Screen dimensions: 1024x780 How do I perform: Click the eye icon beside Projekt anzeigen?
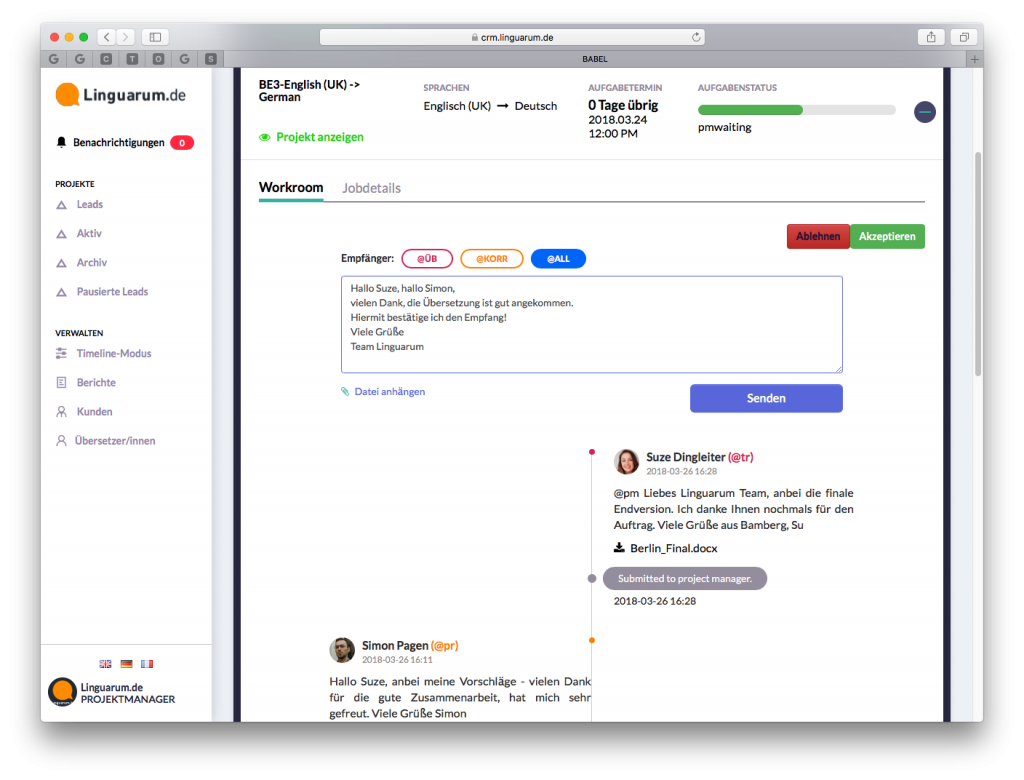pyautogui.click(x=265, y=137)
